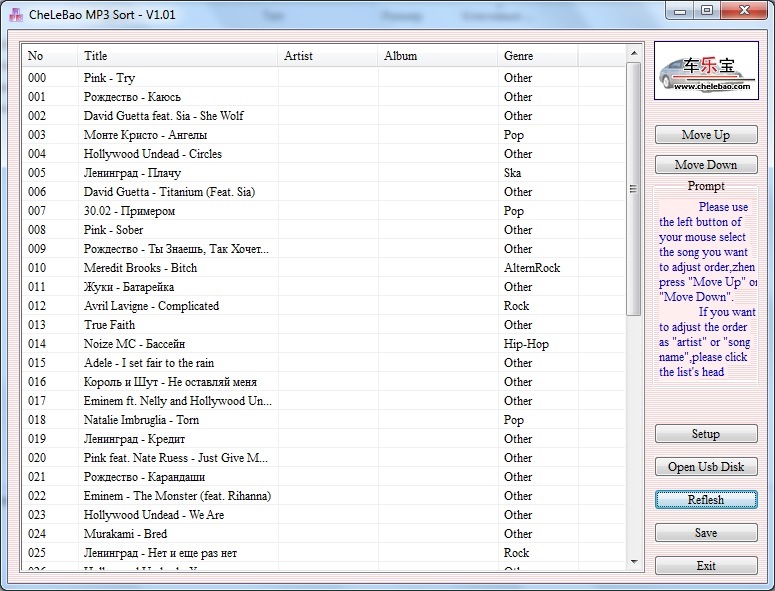775x591 pixels.
Task: Click Open Usb Disk button
Action: click(x=706, y=467)
